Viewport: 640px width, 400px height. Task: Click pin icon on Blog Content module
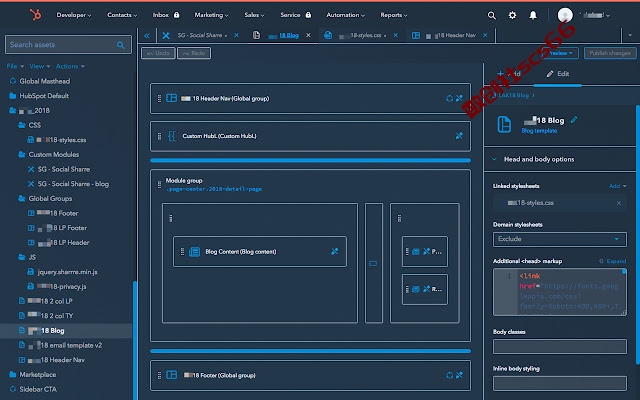[335, 251]
